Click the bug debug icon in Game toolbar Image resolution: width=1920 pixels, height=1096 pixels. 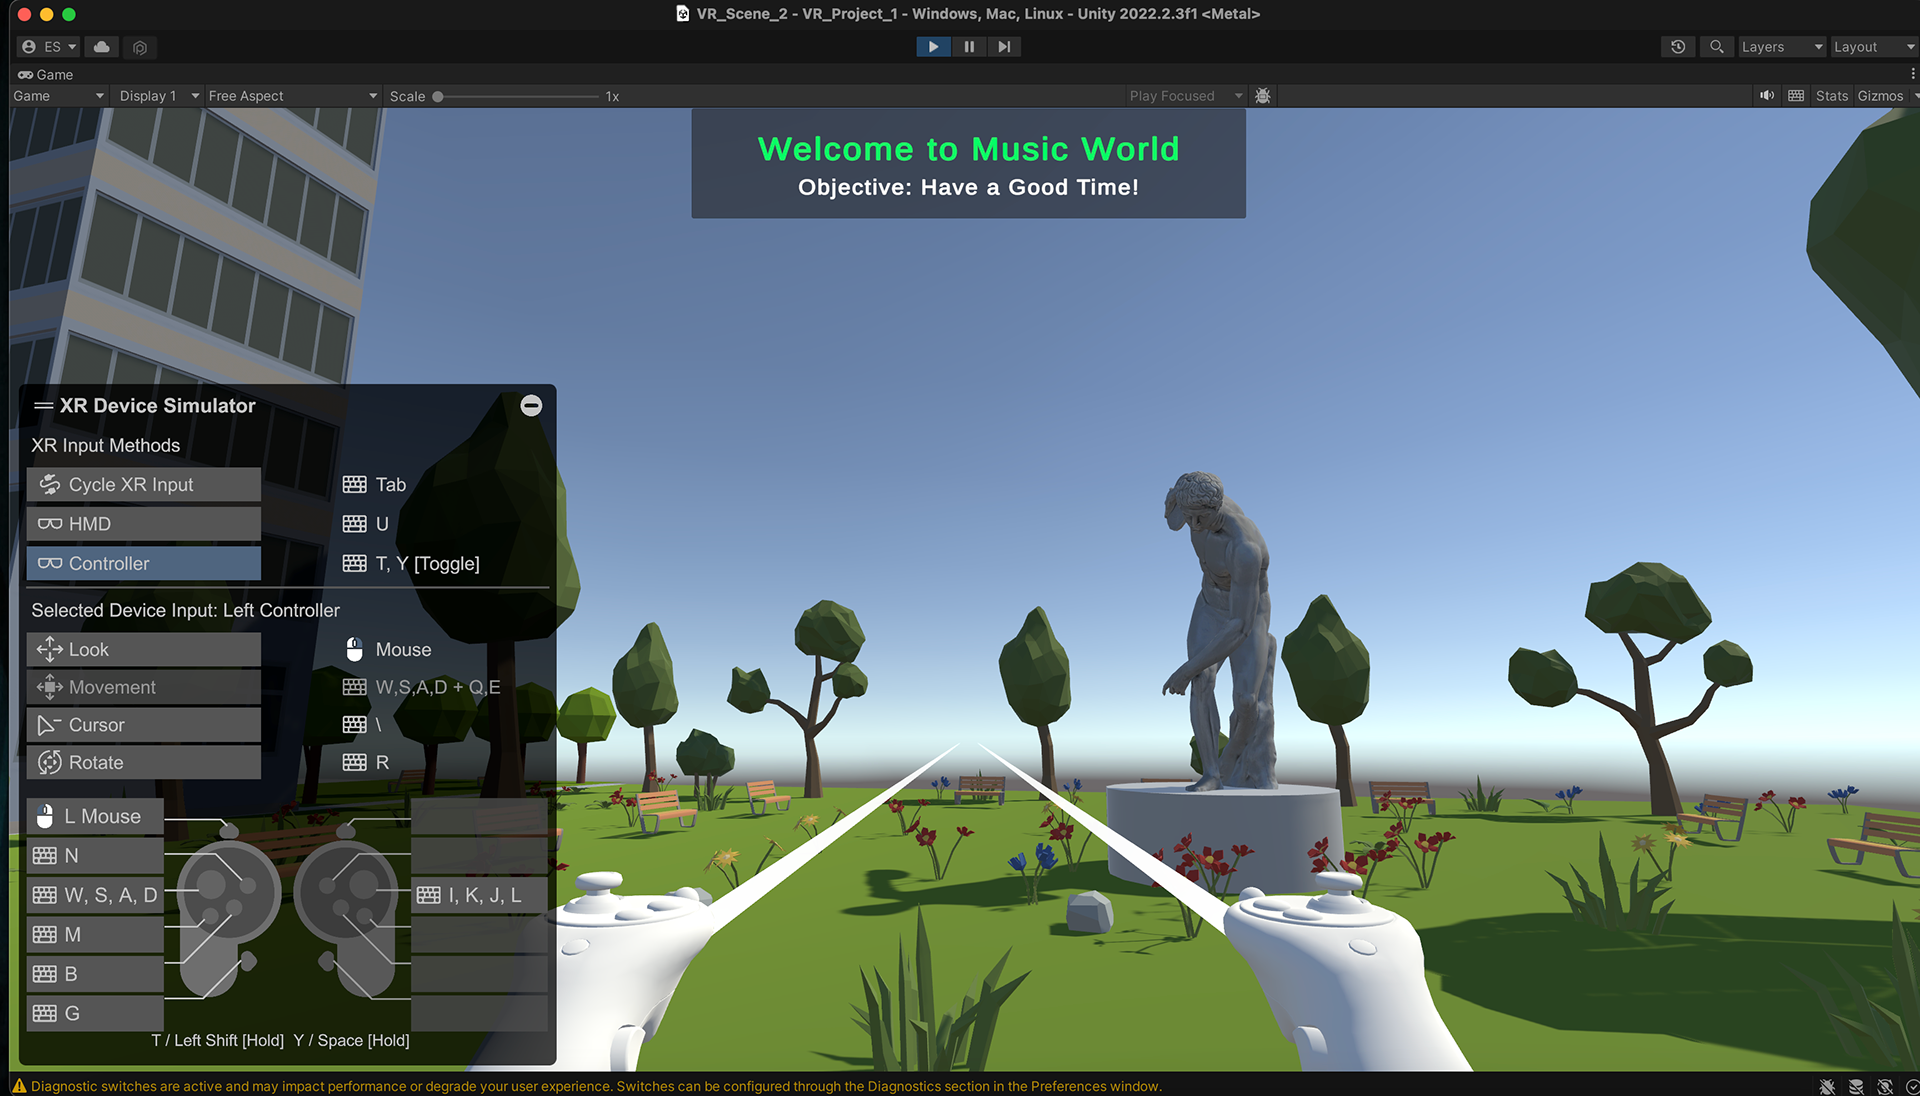pos(1263,96)
